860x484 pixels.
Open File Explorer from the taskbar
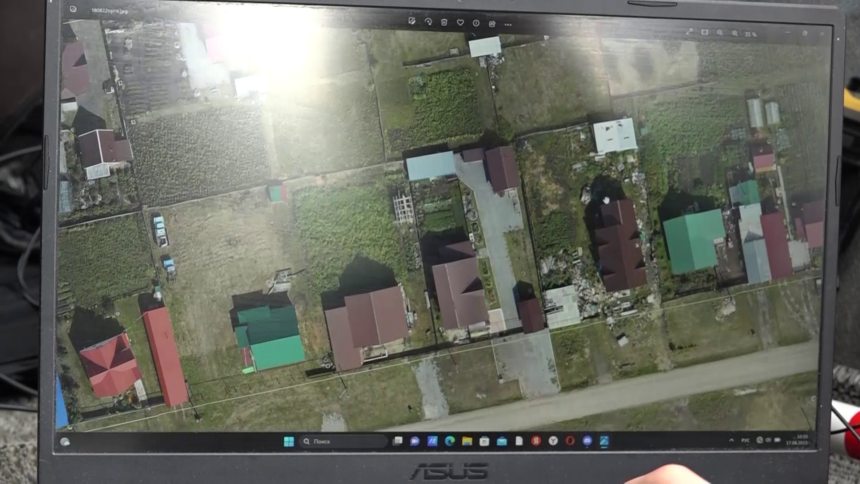467,441
